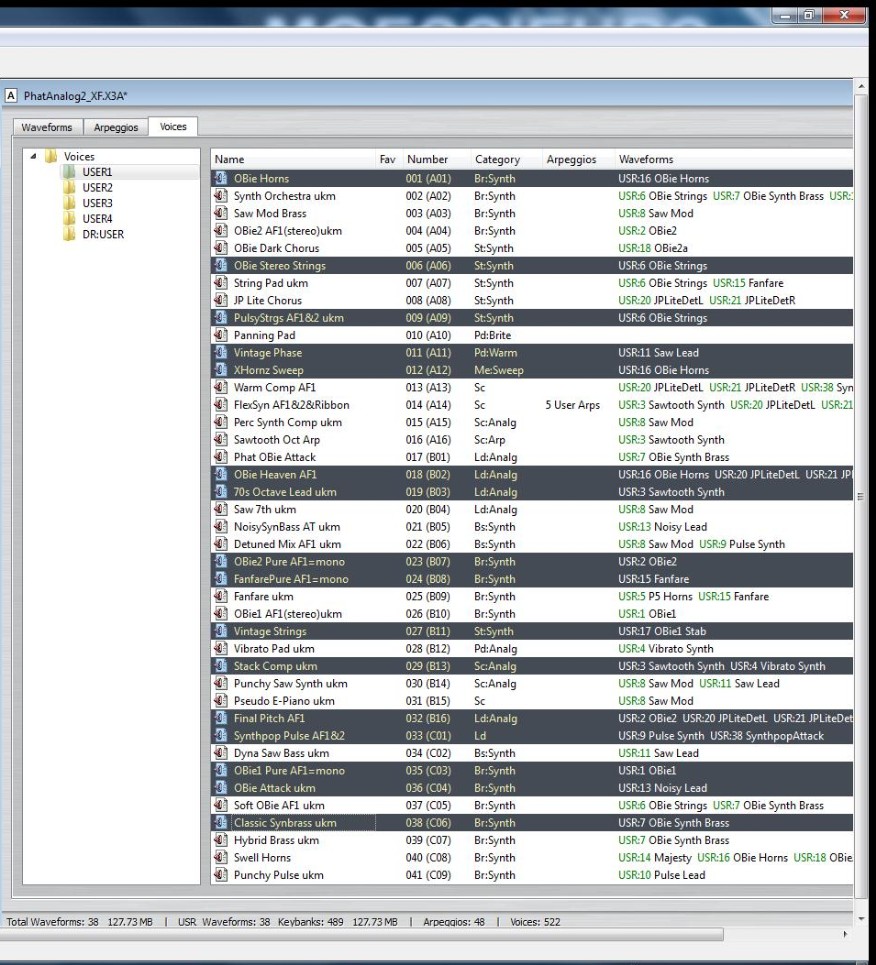Image resolution: width=876 pixels, height=965 pixels.
Task: Click the right arrow of the horizontal scrollbar
Action: tap(845, 934)
